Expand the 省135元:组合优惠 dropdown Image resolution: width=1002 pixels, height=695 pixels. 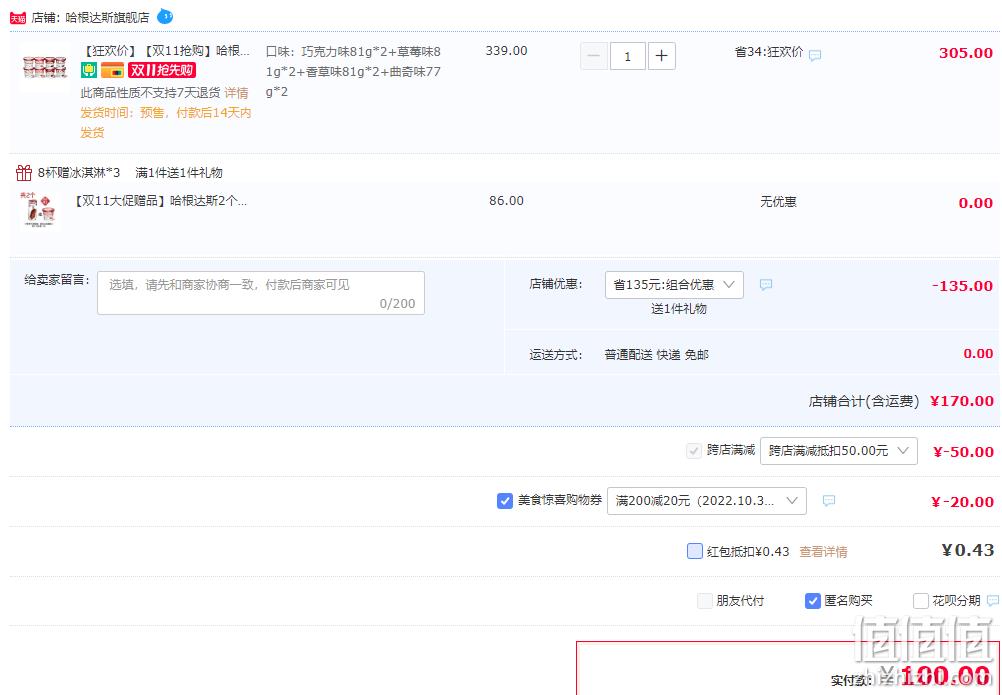[674, 285]
